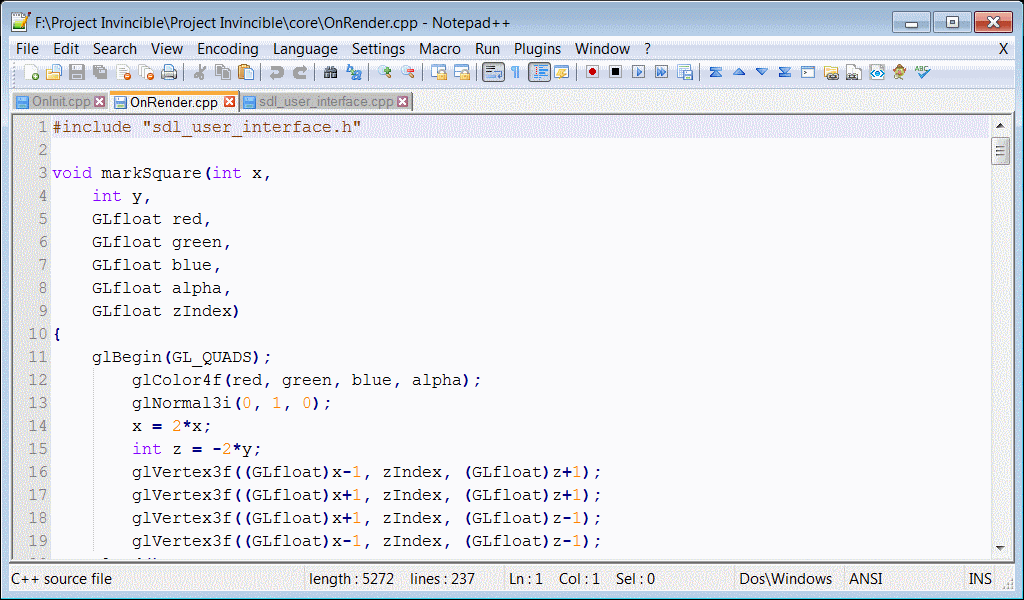Image resolution: width=1024 pixels, height=600 pixels.
Task: Enable synchronized vertical scrolling
Action: tap(439, 72)
